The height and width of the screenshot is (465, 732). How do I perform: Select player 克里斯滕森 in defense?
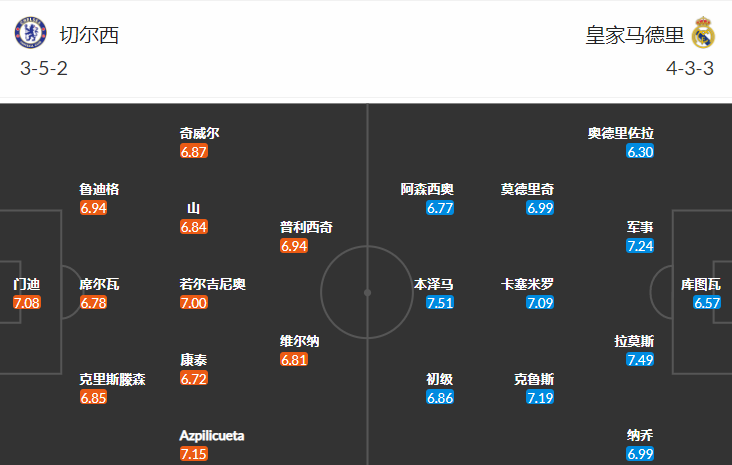tap(113, 379)
